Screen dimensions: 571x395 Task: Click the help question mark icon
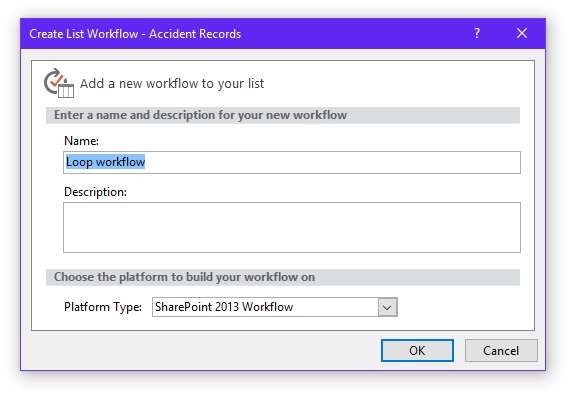point(477,33)
